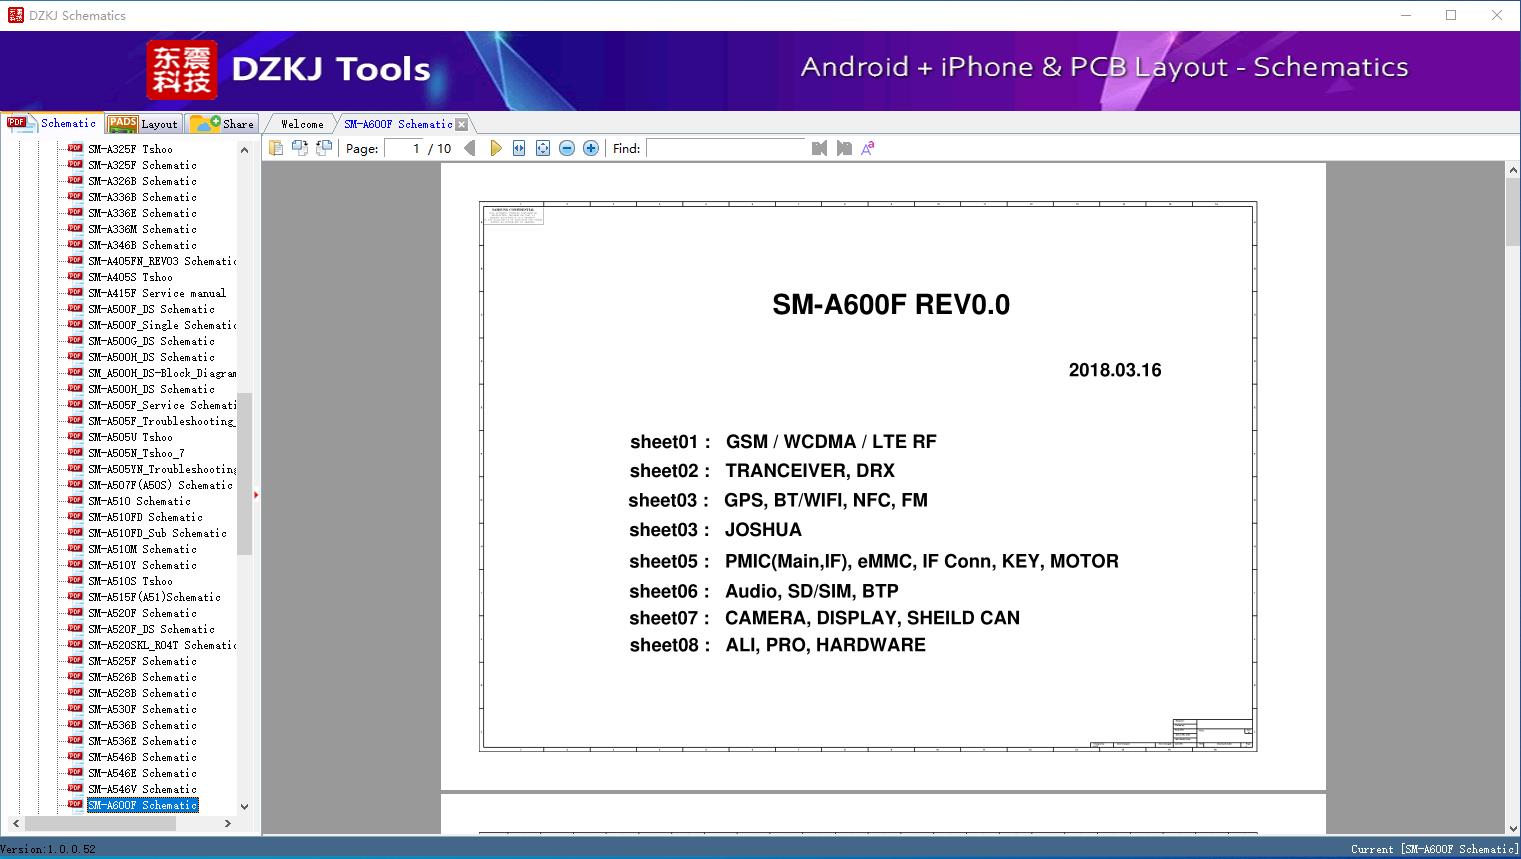Click PDF icon beside SM-A600F Schematic
Screen dimensions: 1521x859
(x=75, y=804)
